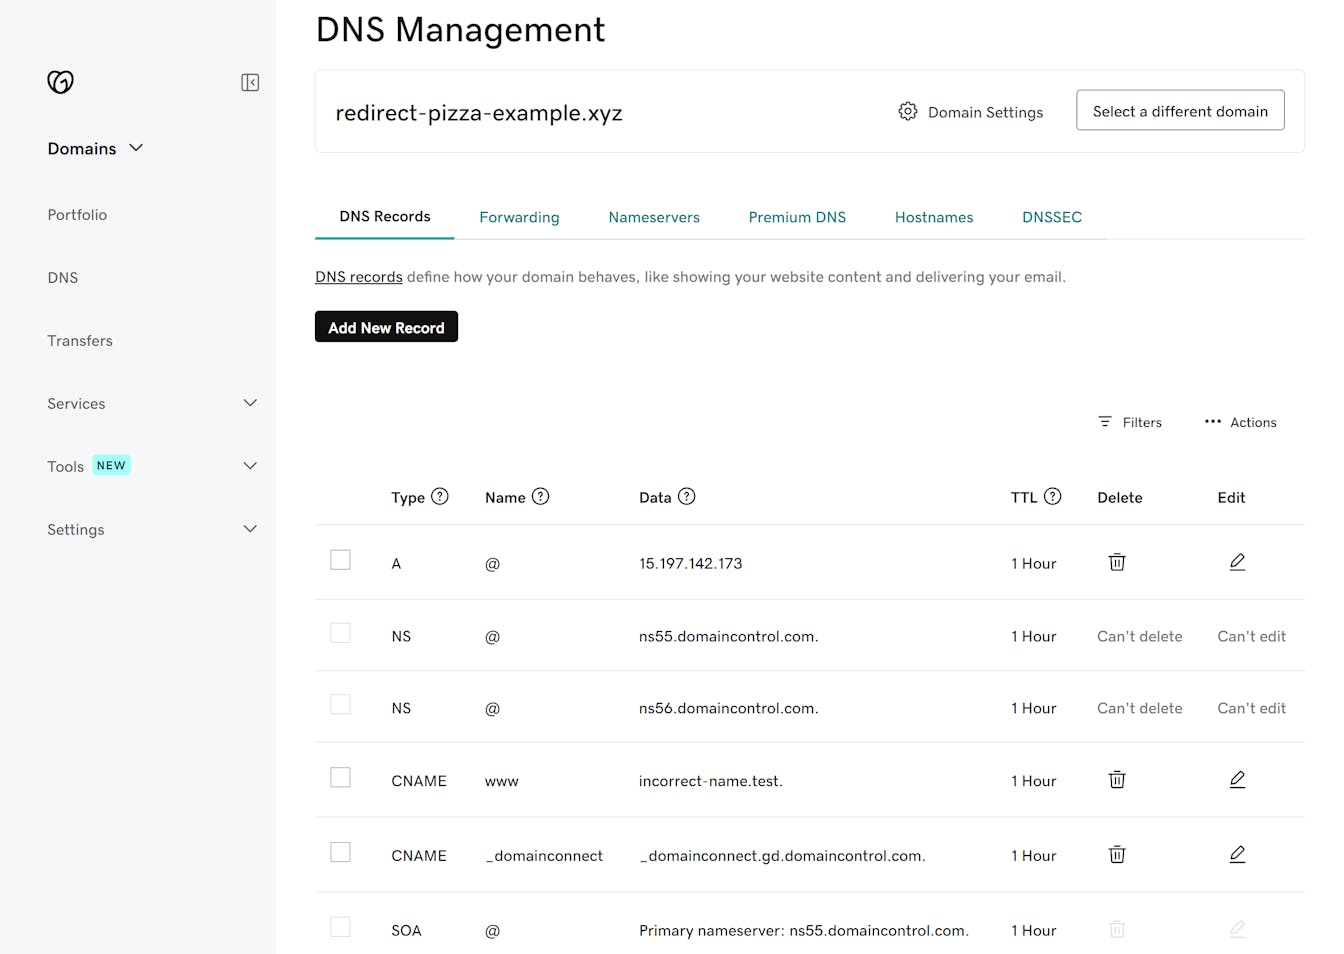The image size is (1344, 954).
Task: Tick the first NS record checkbox
Action: 340,632
